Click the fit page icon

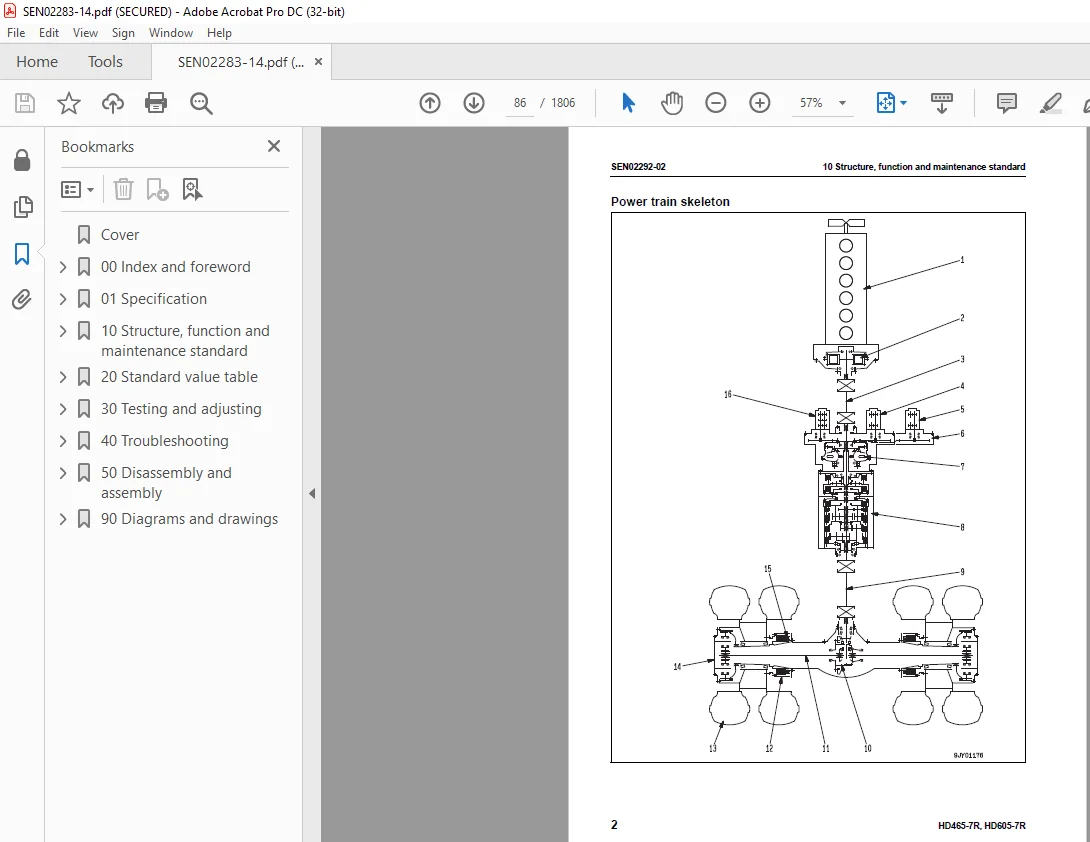point(885,103)
